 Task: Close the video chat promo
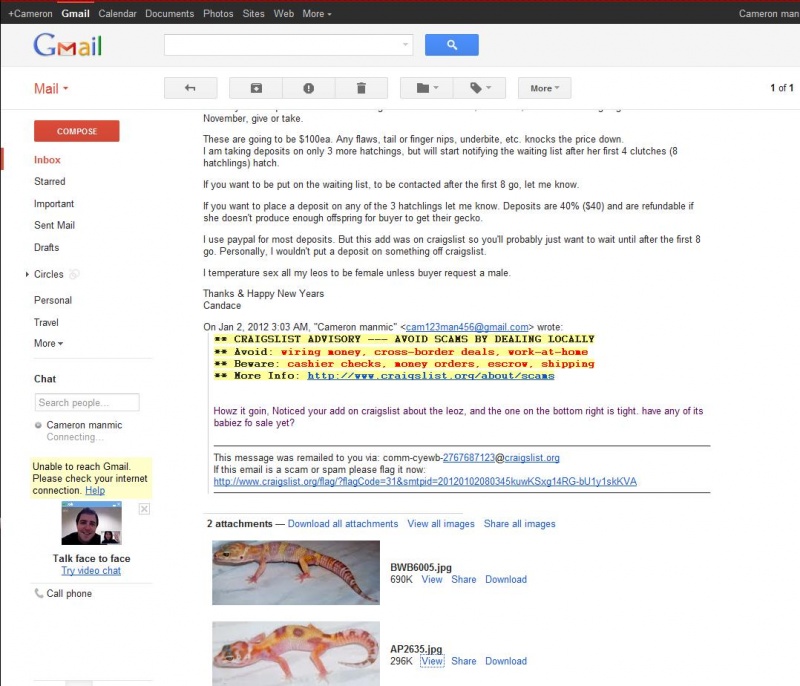coord(144,509)
